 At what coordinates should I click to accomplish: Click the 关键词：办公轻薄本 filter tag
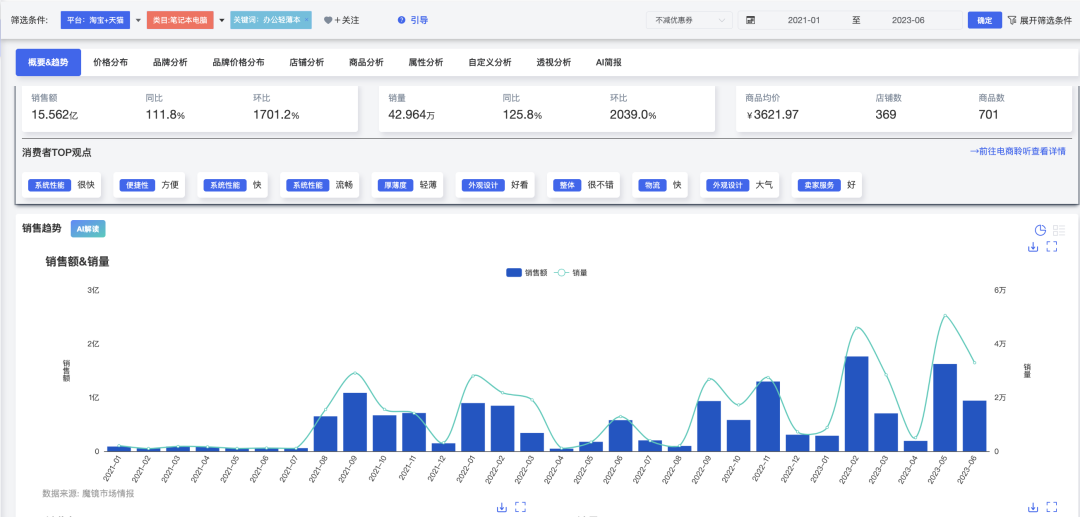[x=271, y=21]
